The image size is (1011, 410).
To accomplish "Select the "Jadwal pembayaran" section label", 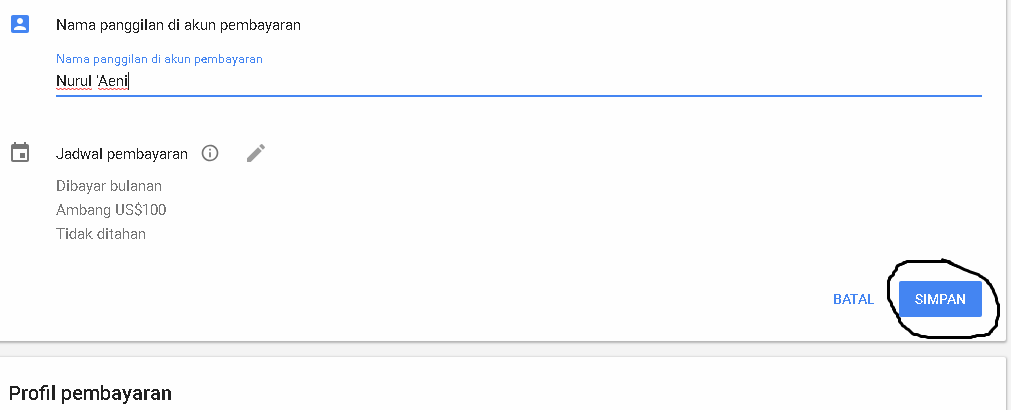I will click(x=122, y=154).
